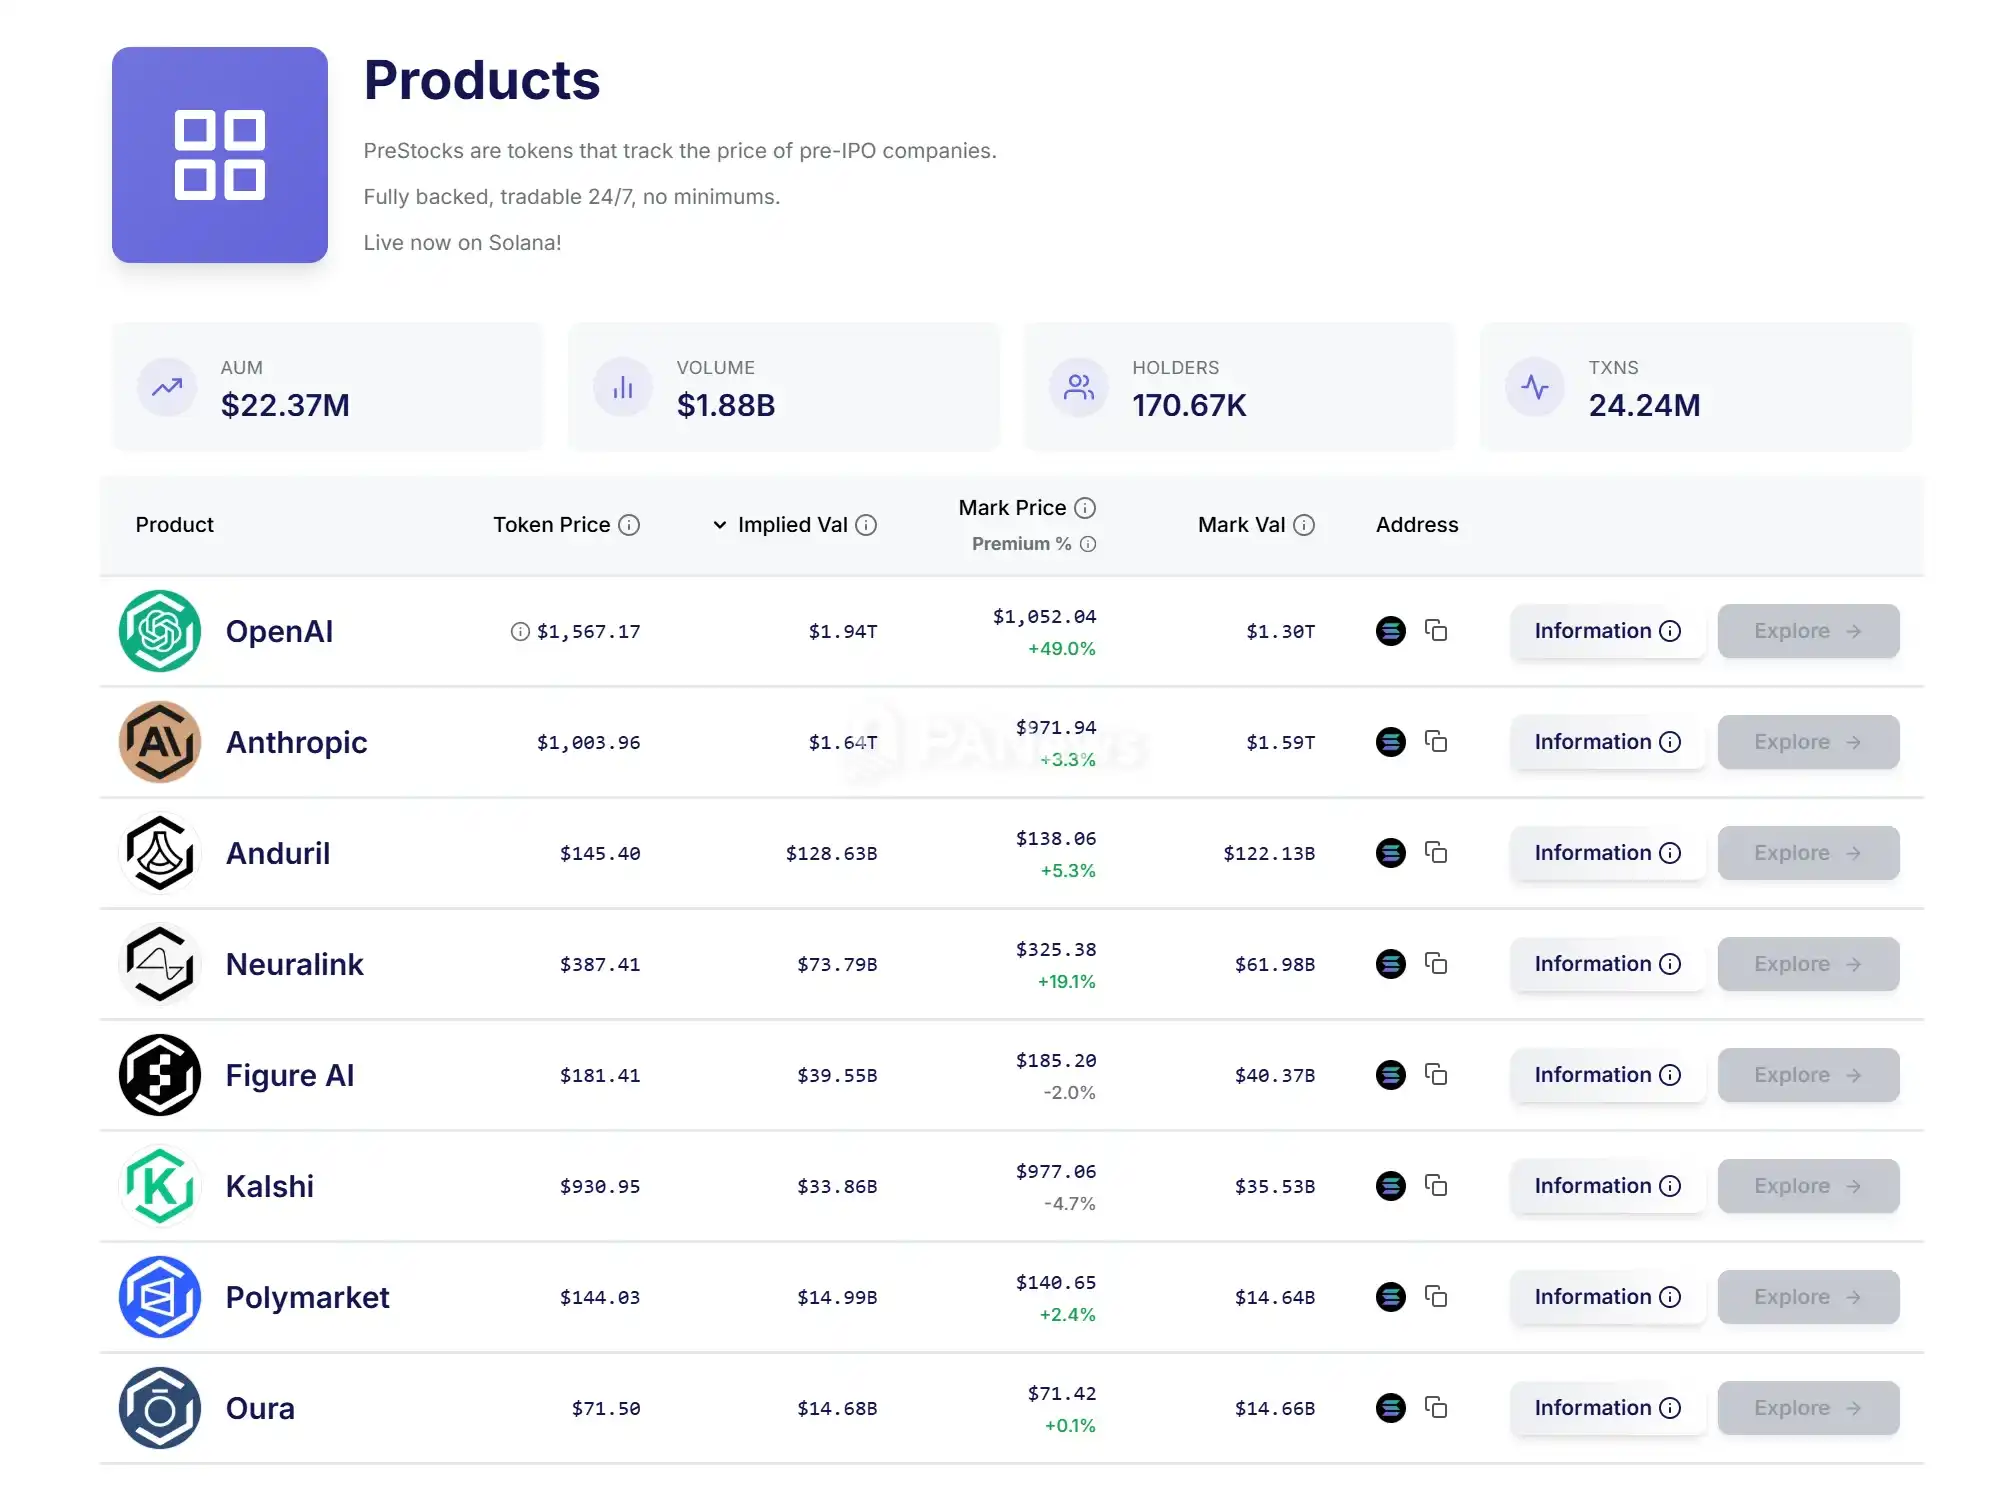Click Solana icon in Anthropic row
Screen dimensions: 1989x1485
click(x=1390, y=742)
